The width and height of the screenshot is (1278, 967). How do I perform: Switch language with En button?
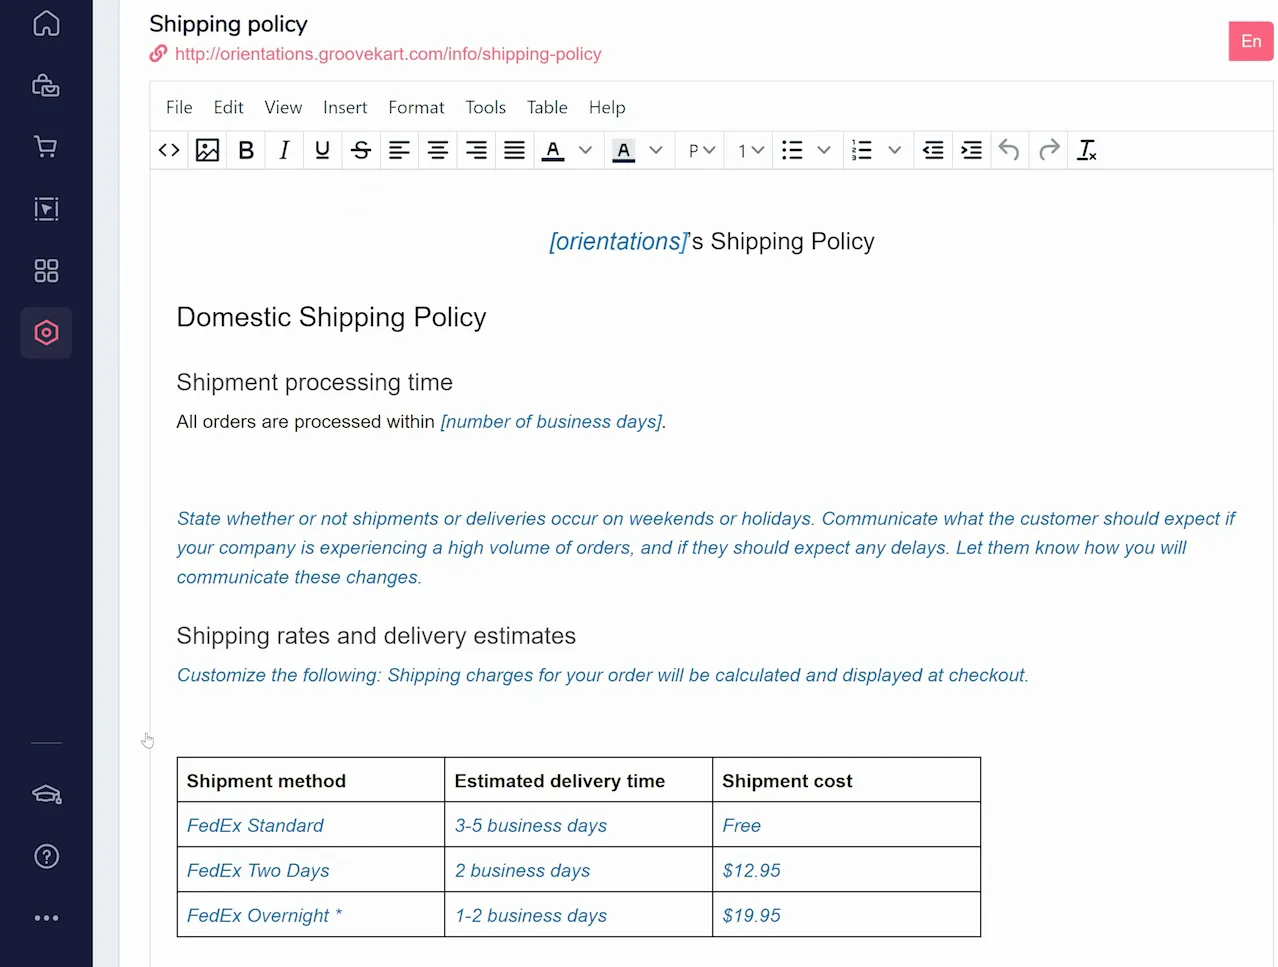coord(1251,41)
